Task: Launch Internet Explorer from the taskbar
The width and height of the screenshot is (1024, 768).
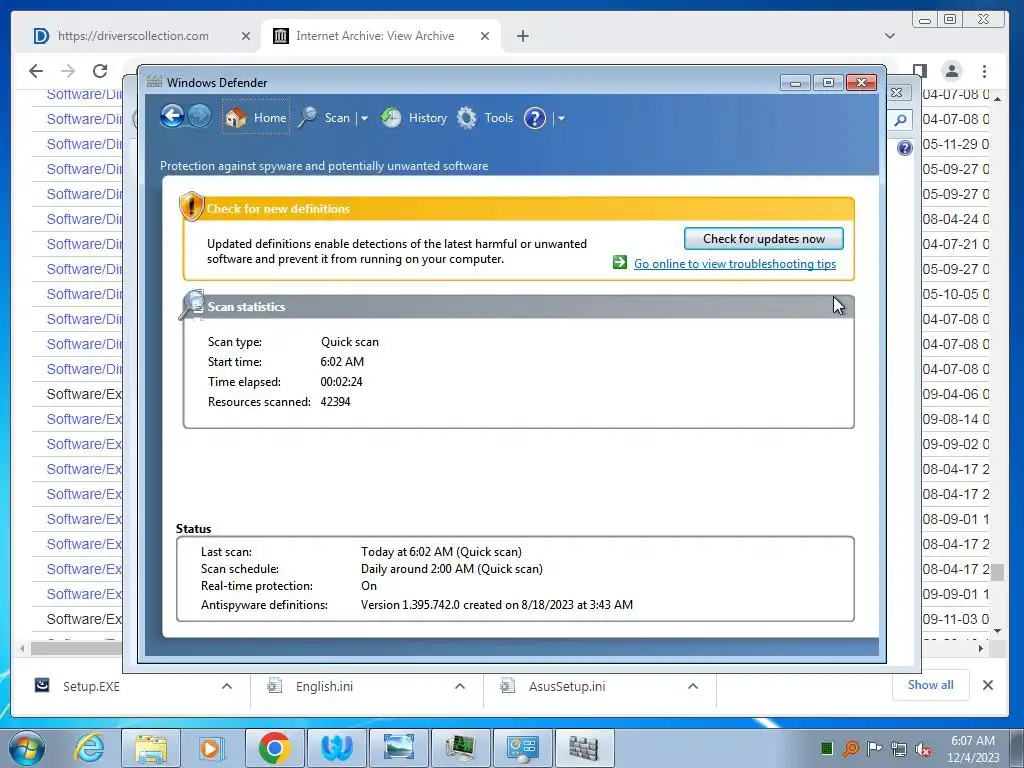Action: [89, 748]
